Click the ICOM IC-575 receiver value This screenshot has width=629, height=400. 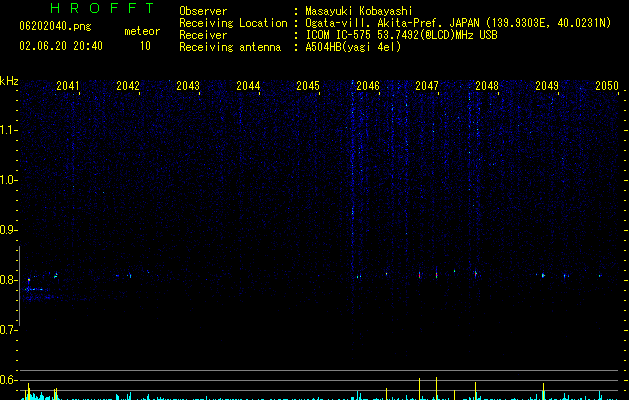tap(401, 35)
